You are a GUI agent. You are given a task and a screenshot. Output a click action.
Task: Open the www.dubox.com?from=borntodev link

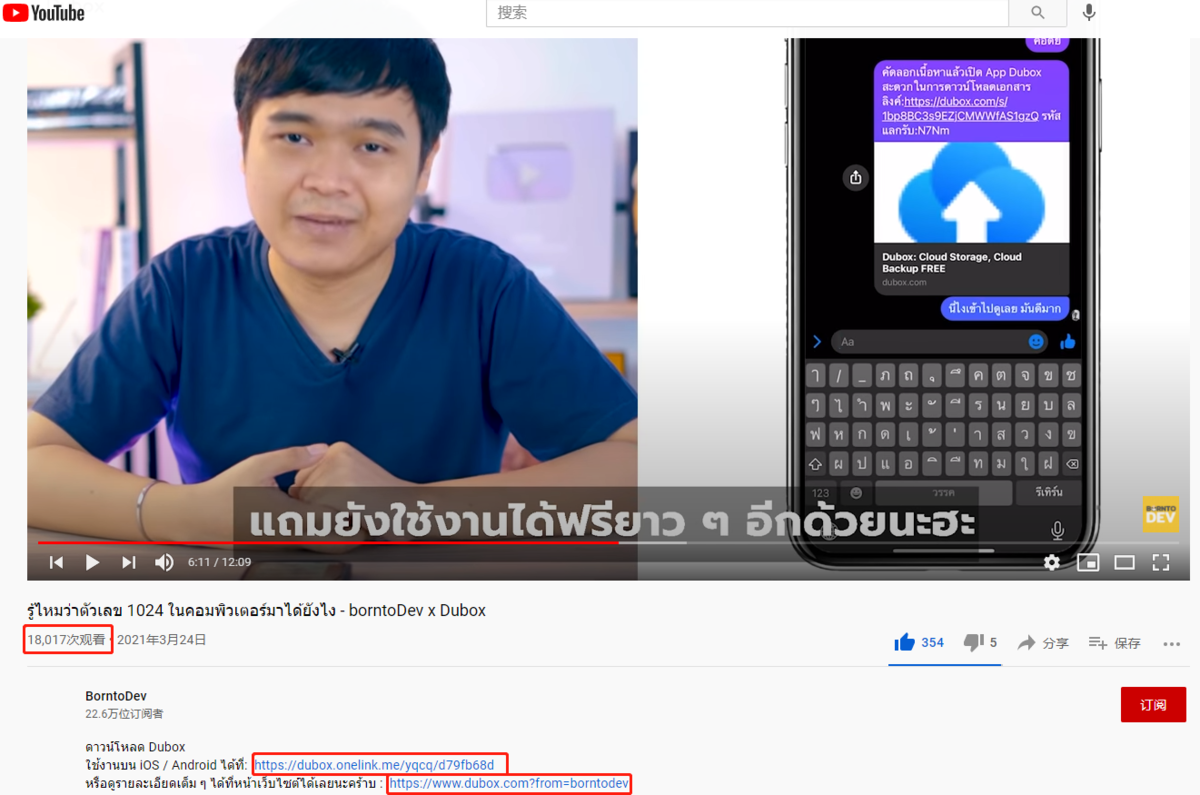click(509, 783)
